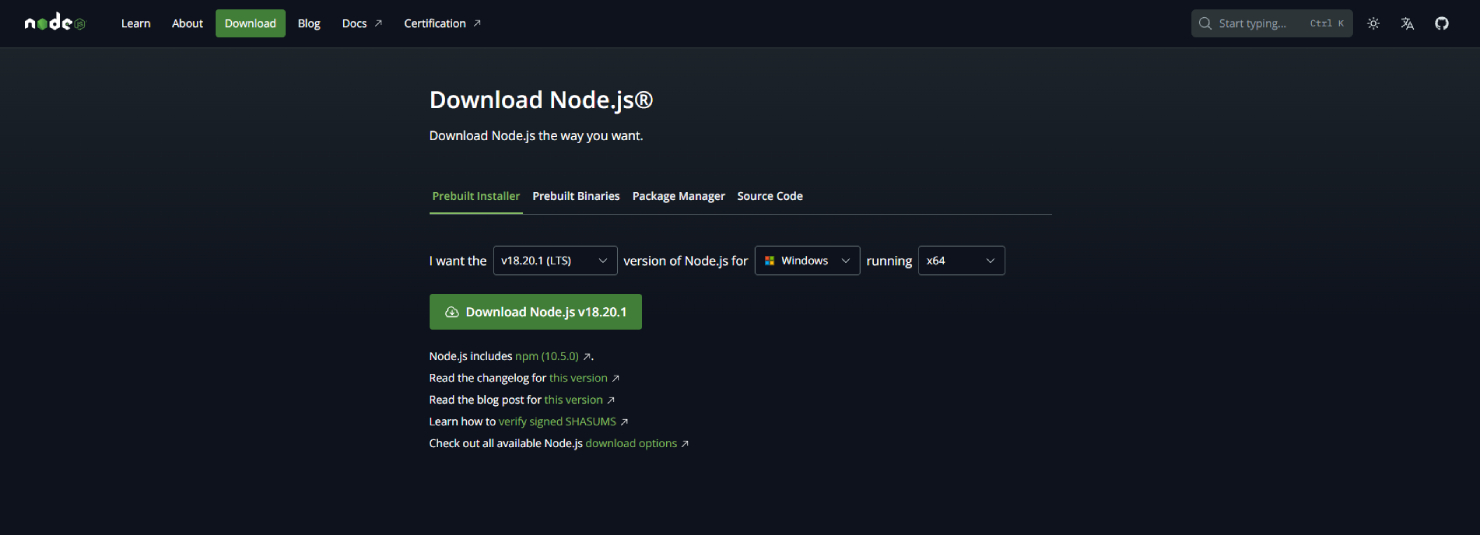Go to the Learn menu item
Viewport: 1480px width, 535px height.
(x=136, y=23)
